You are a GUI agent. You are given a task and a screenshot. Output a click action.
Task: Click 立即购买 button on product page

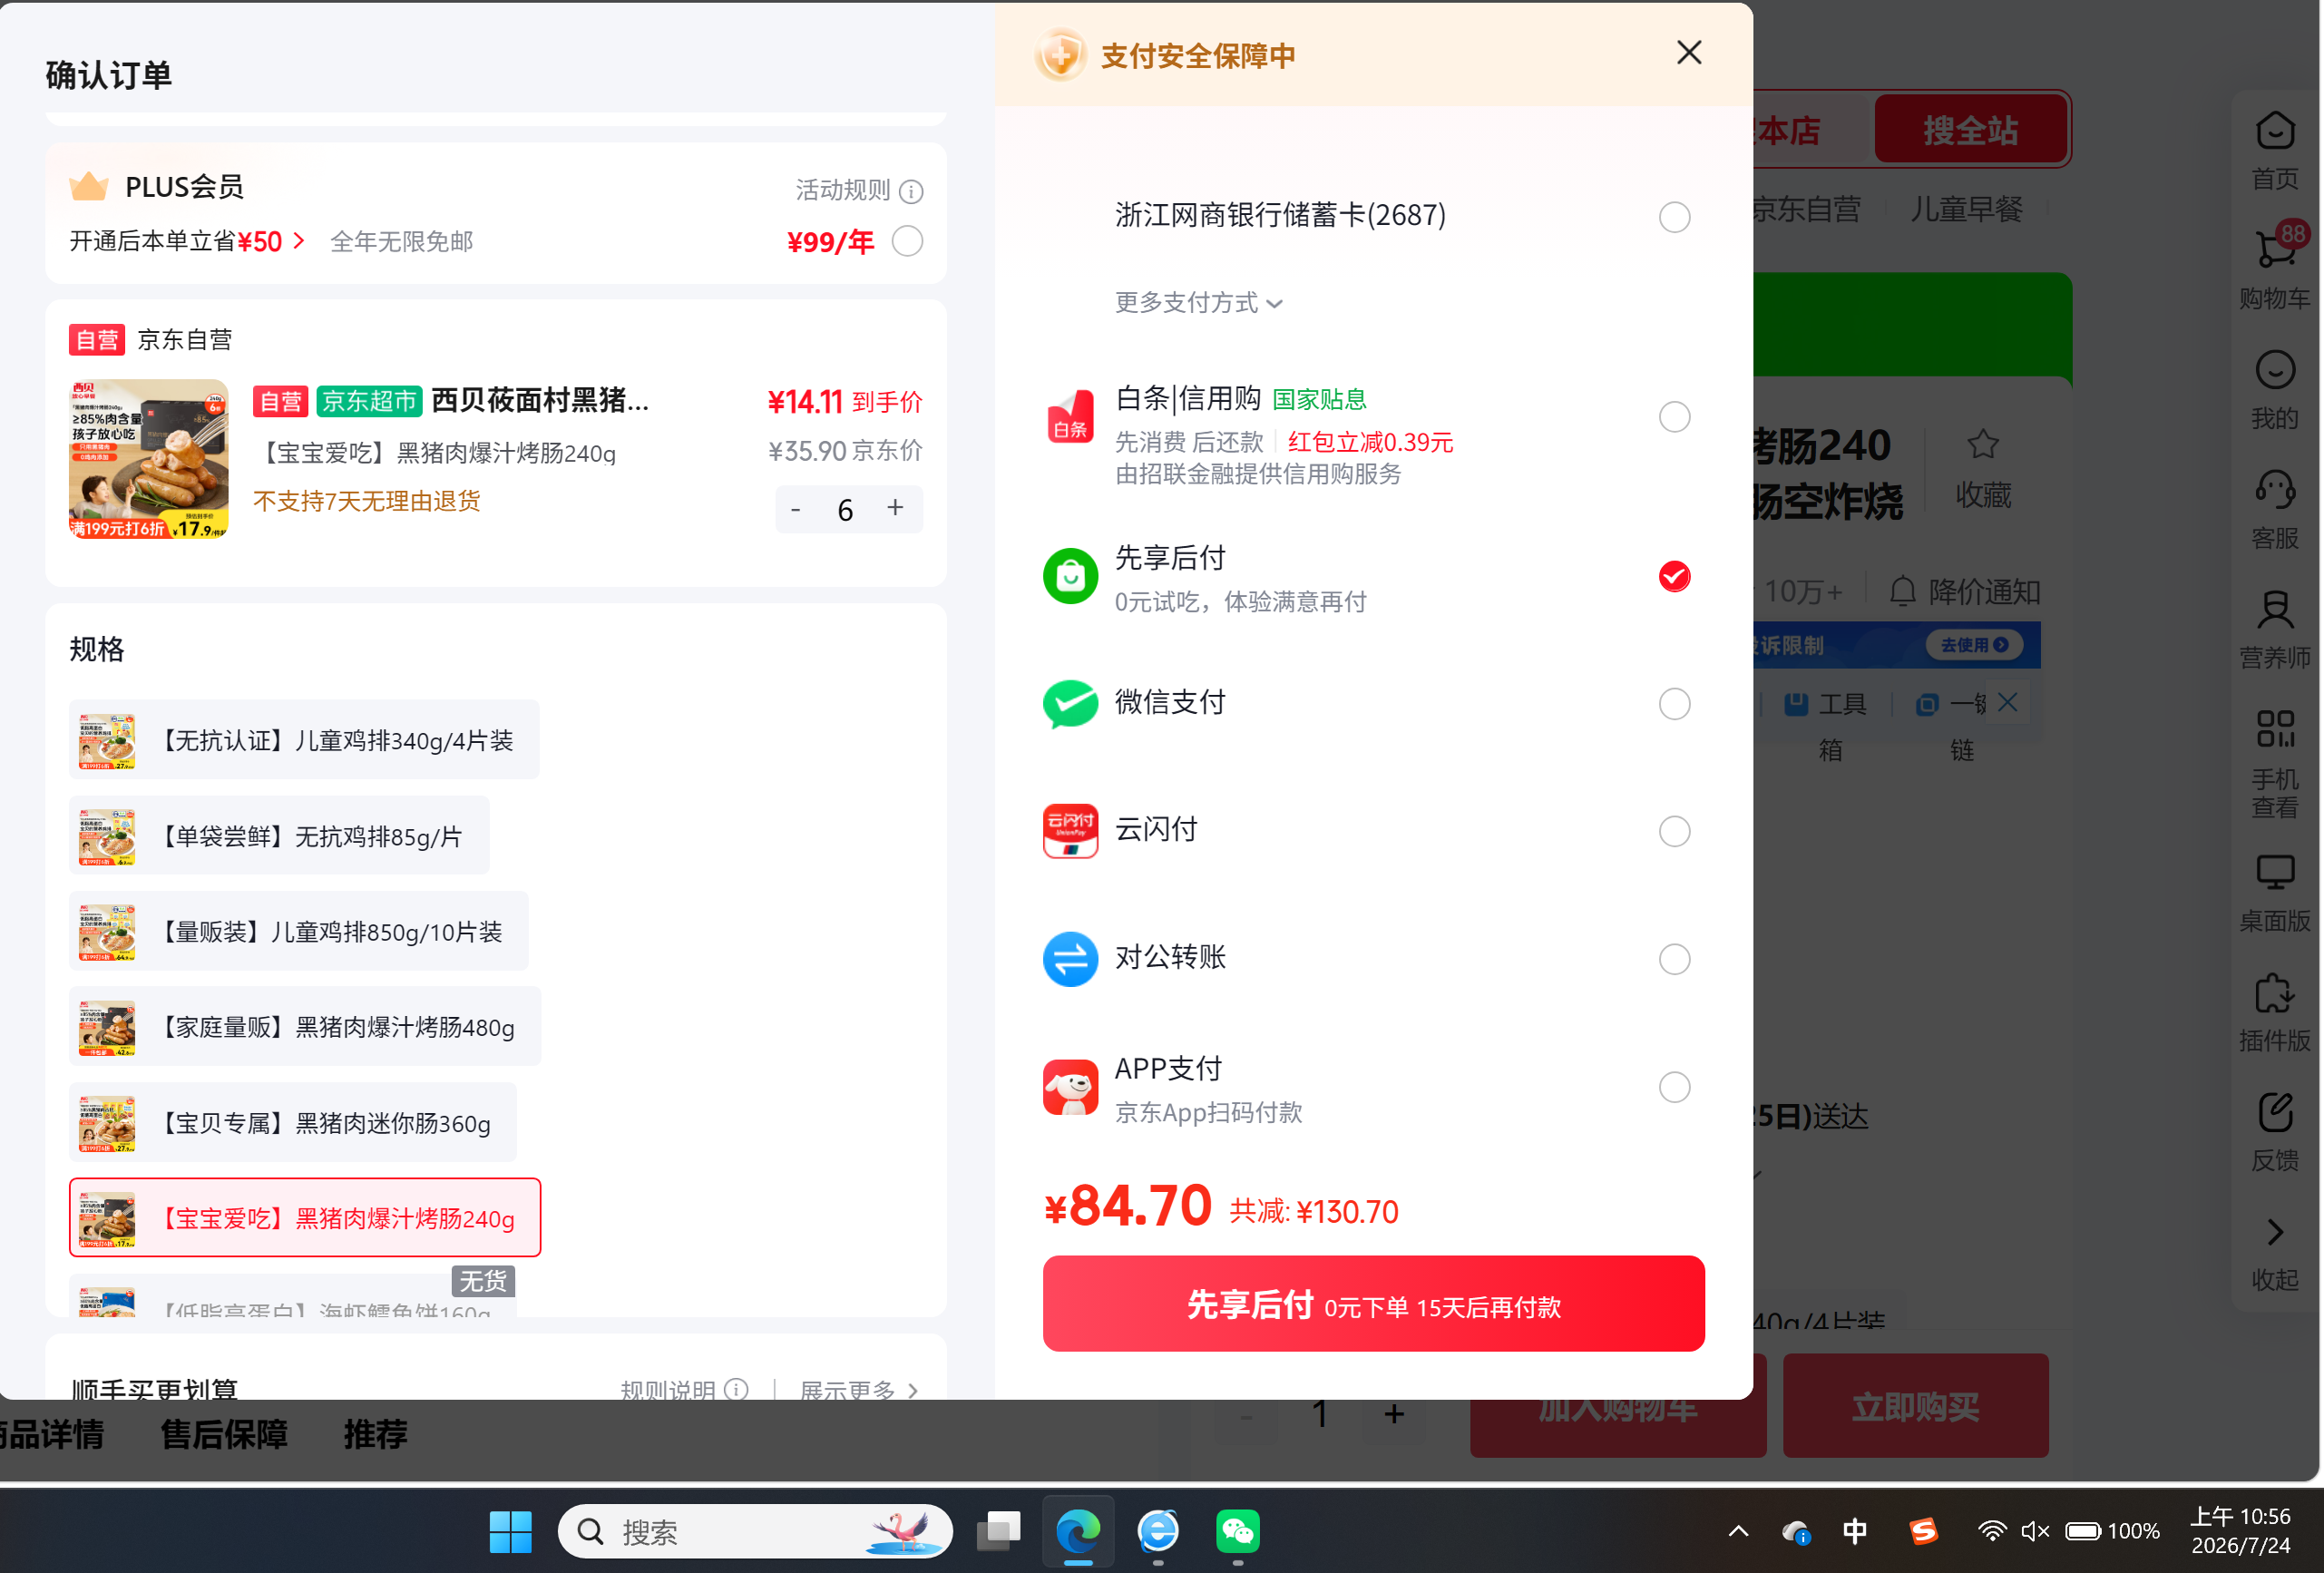pyautogui.click(x=1915, y=1406)
